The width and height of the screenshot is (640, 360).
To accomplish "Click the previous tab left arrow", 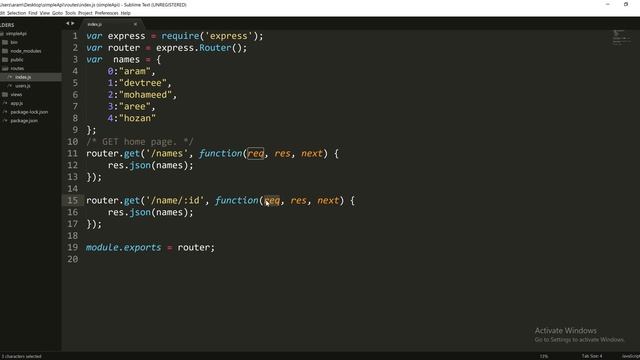I will click(x=67, y=24).
